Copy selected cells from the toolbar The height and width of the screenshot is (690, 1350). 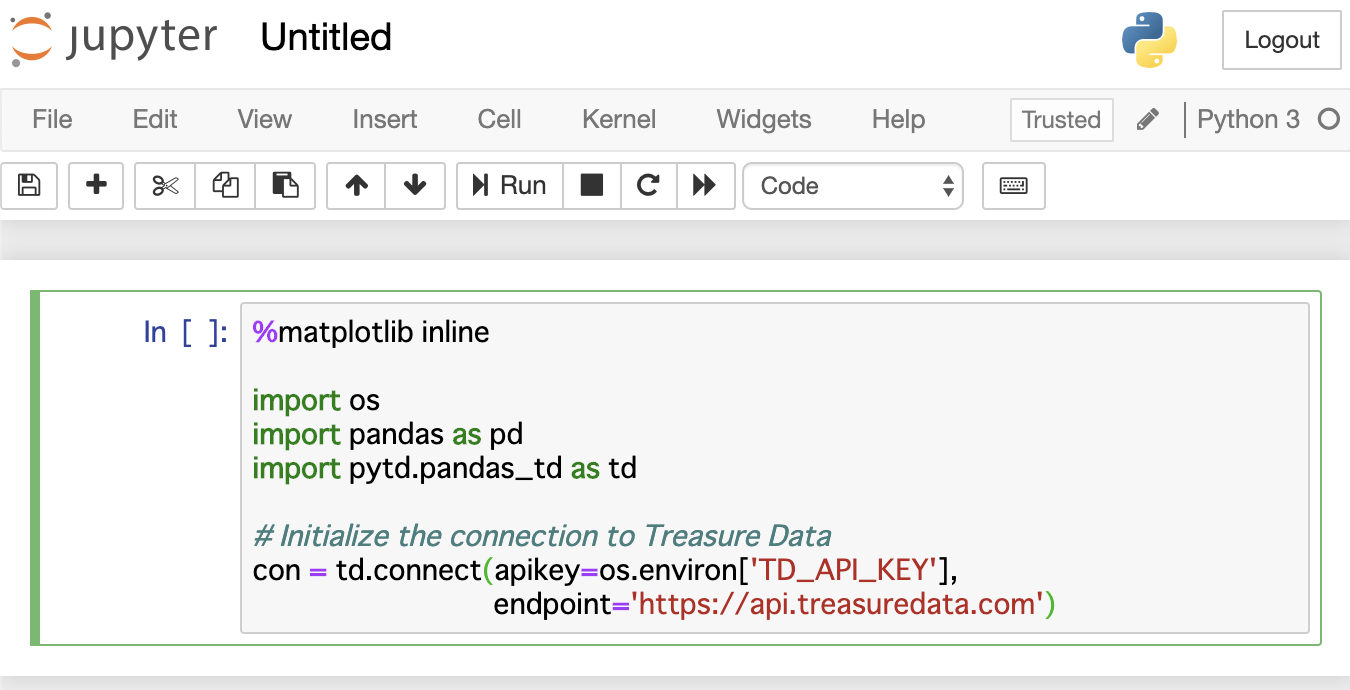[225, 186]
